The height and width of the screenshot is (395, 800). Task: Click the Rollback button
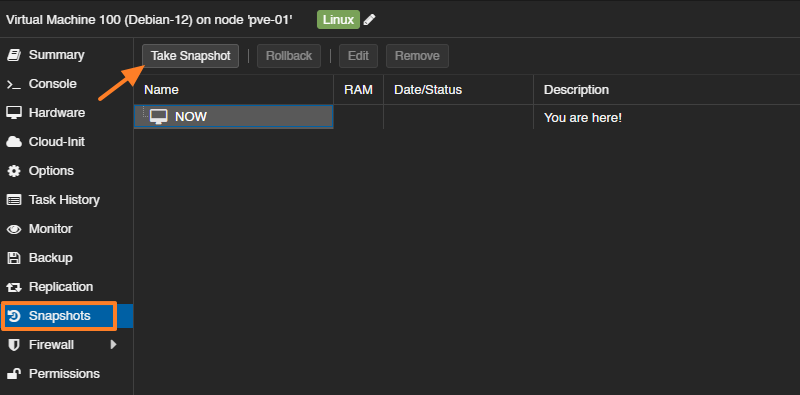coord(289,56)
